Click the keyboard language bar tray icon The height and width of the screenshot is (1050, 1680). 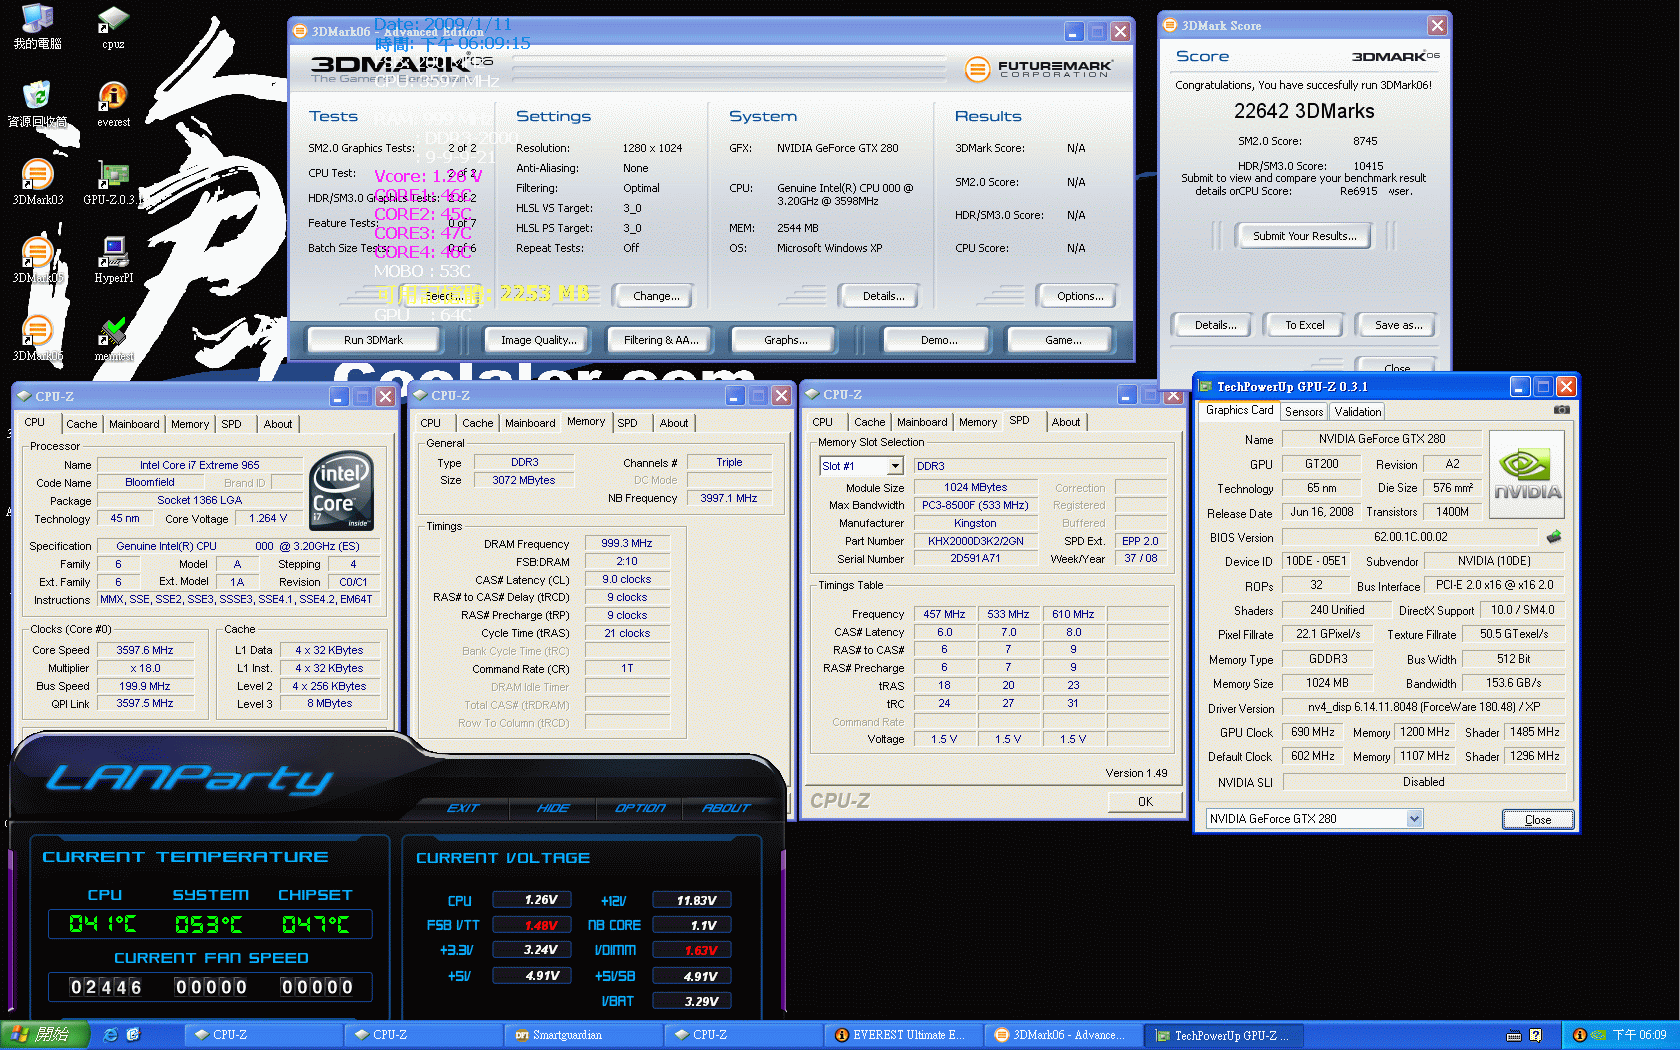pos(1514,1035)
